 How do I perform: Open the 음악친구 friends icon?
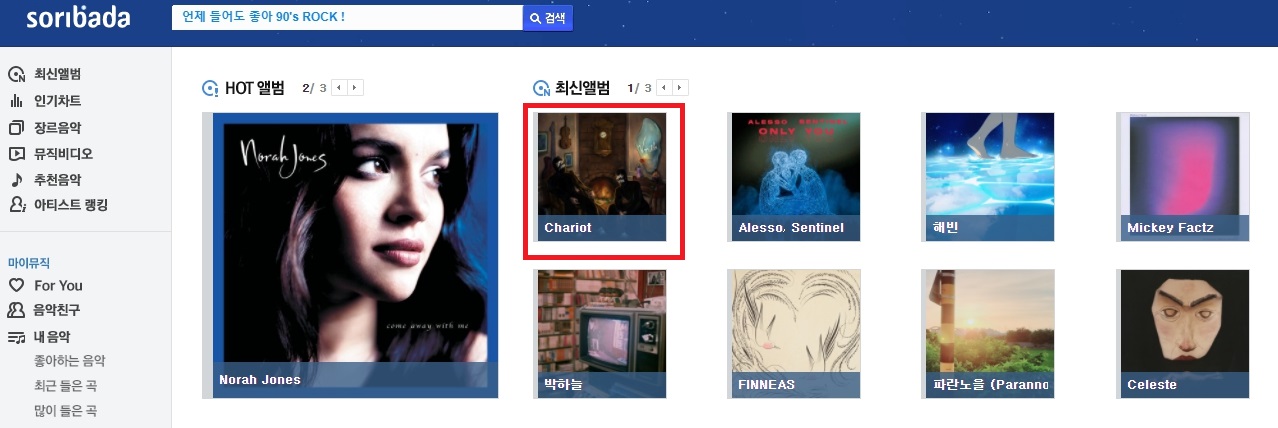(16, 310)
